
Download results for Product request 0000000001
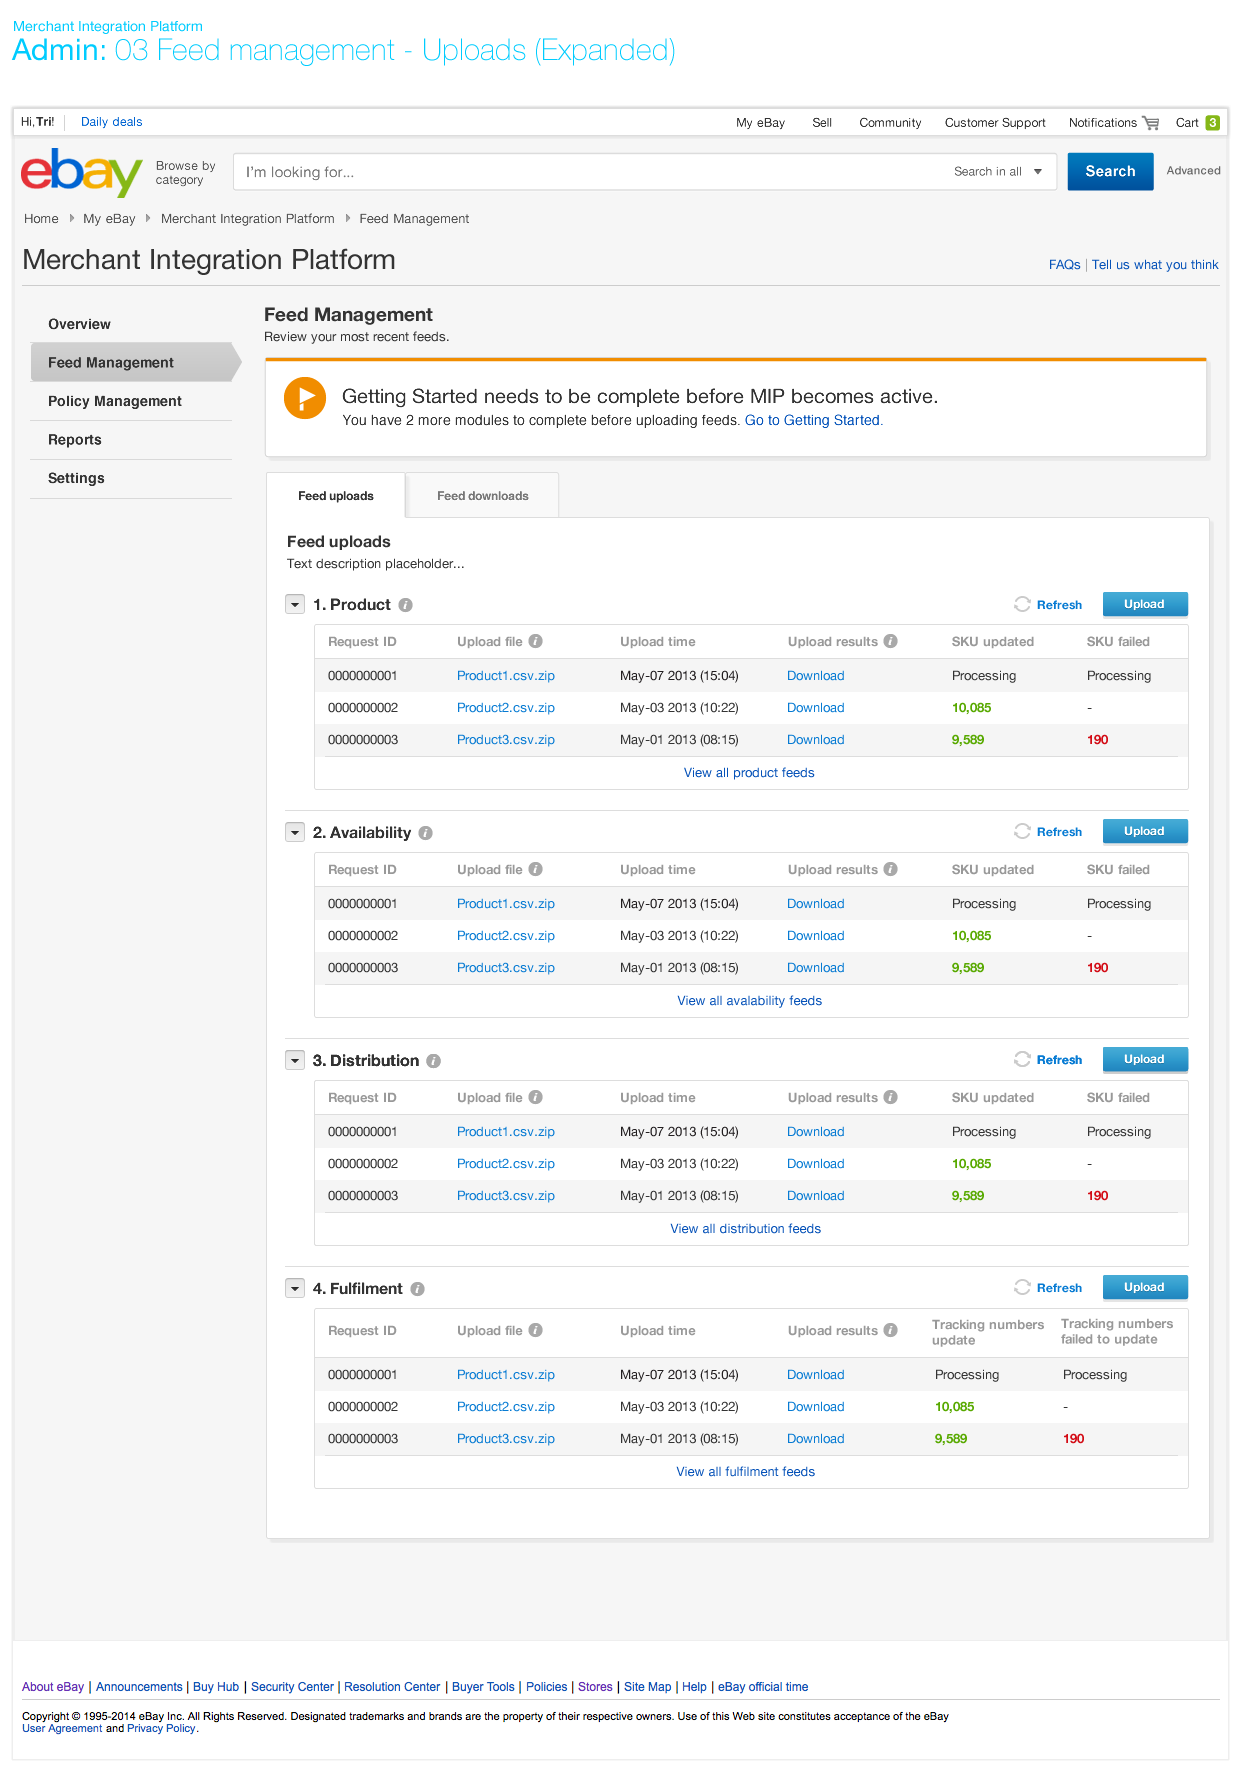[816, 676]
